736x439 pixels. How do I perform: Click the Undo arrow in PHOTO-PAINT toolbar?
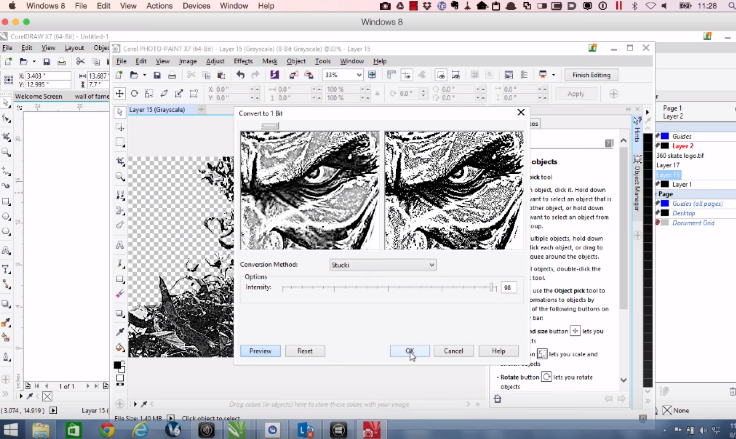pyautogui.click(x=240, y=75)
